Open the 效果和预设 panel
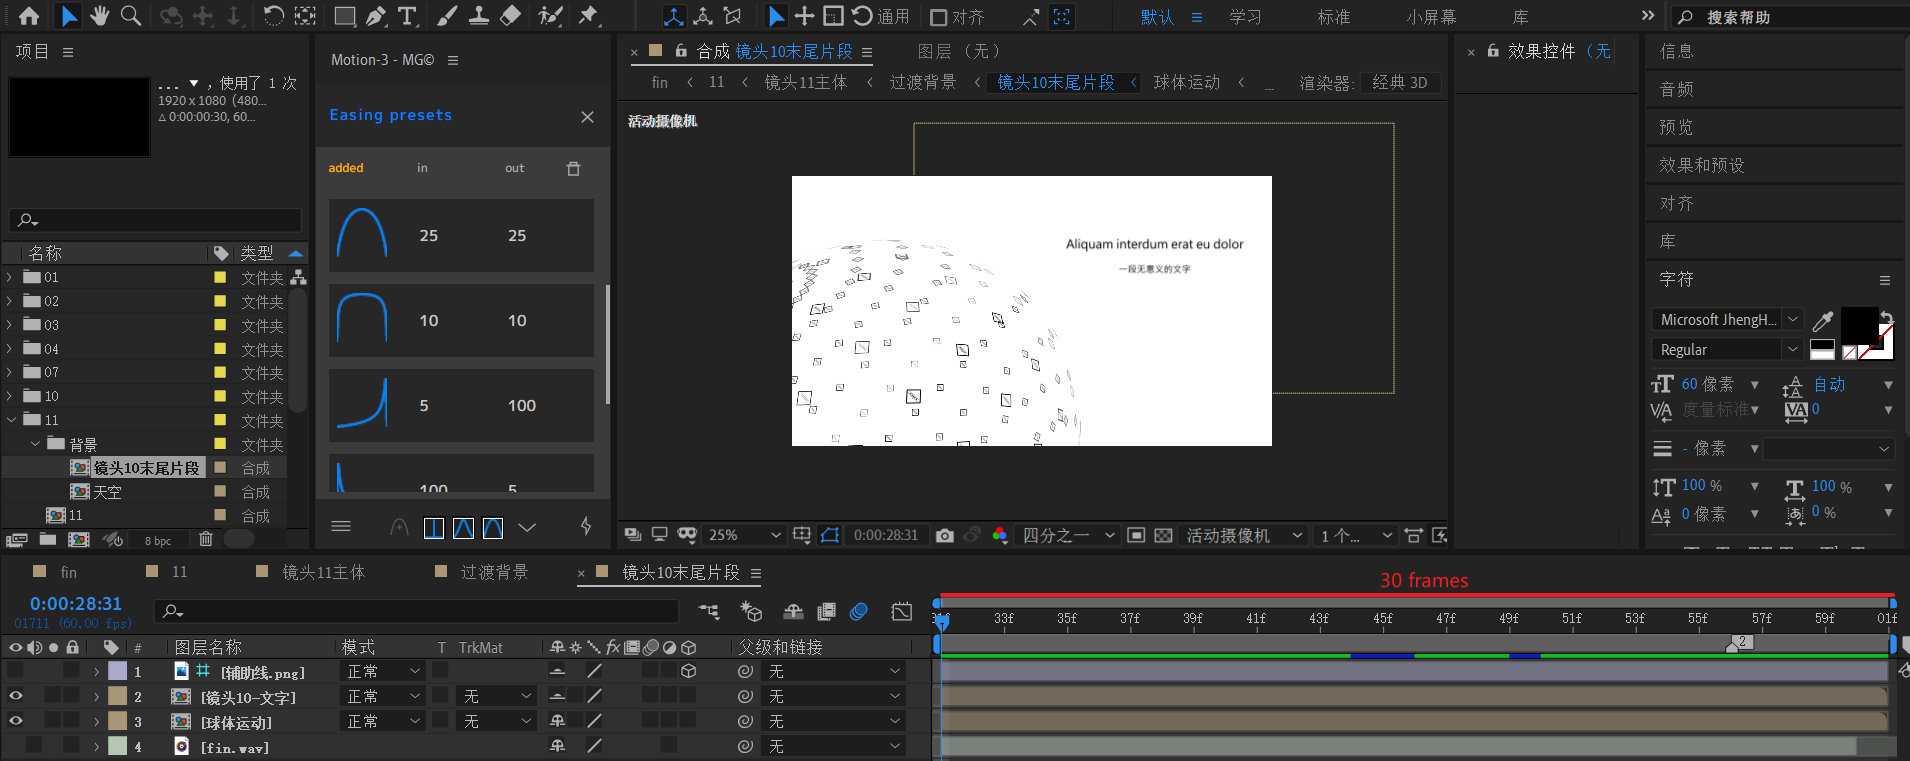Image resolution: width=1910 pixels, height=761 pixels. (1702, 165)
